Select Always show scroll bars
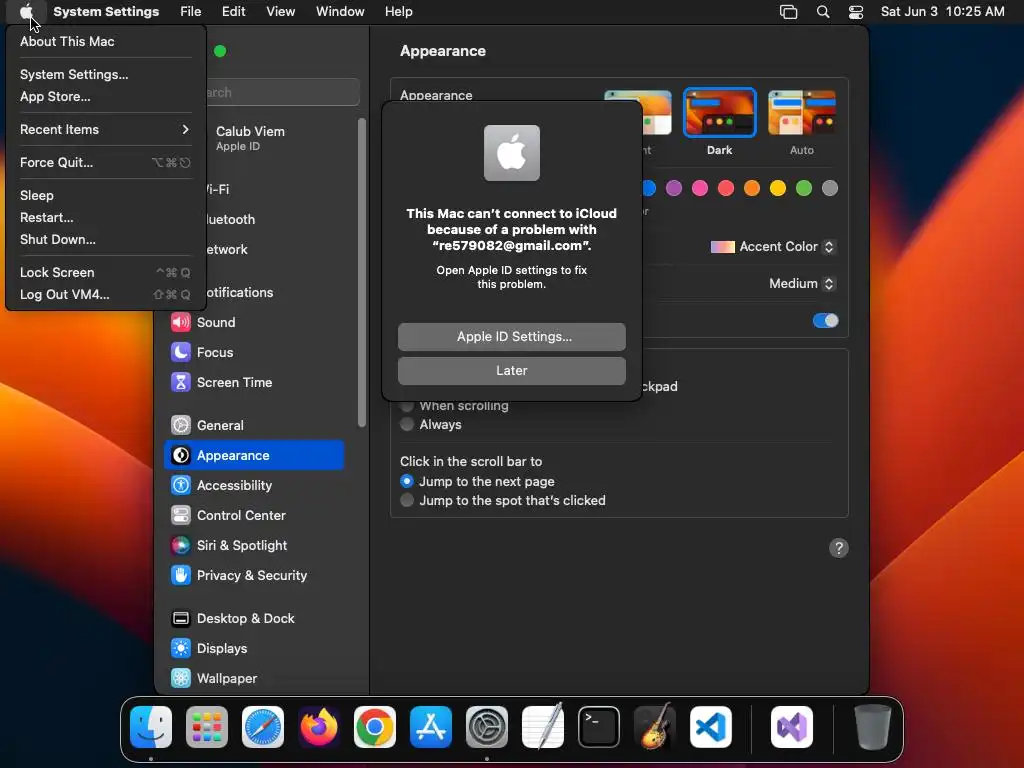The height and width of the screenshot is (768, 1024). (407, 424)
